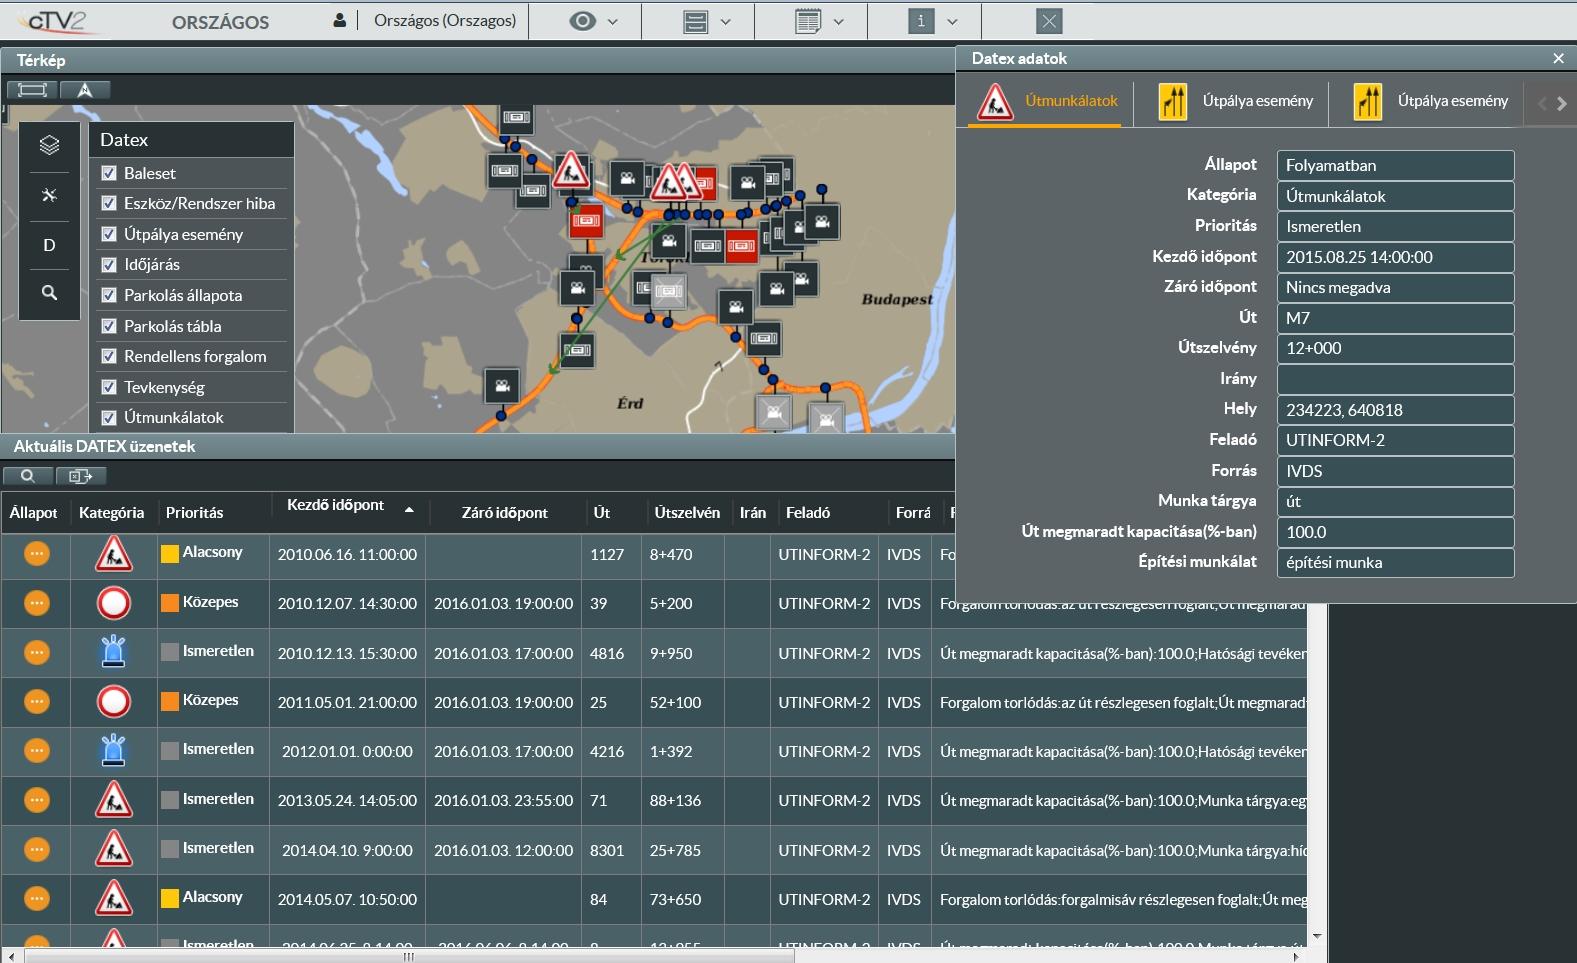Open the eye view dropdown
The image size is (1577, 963).
594,21
